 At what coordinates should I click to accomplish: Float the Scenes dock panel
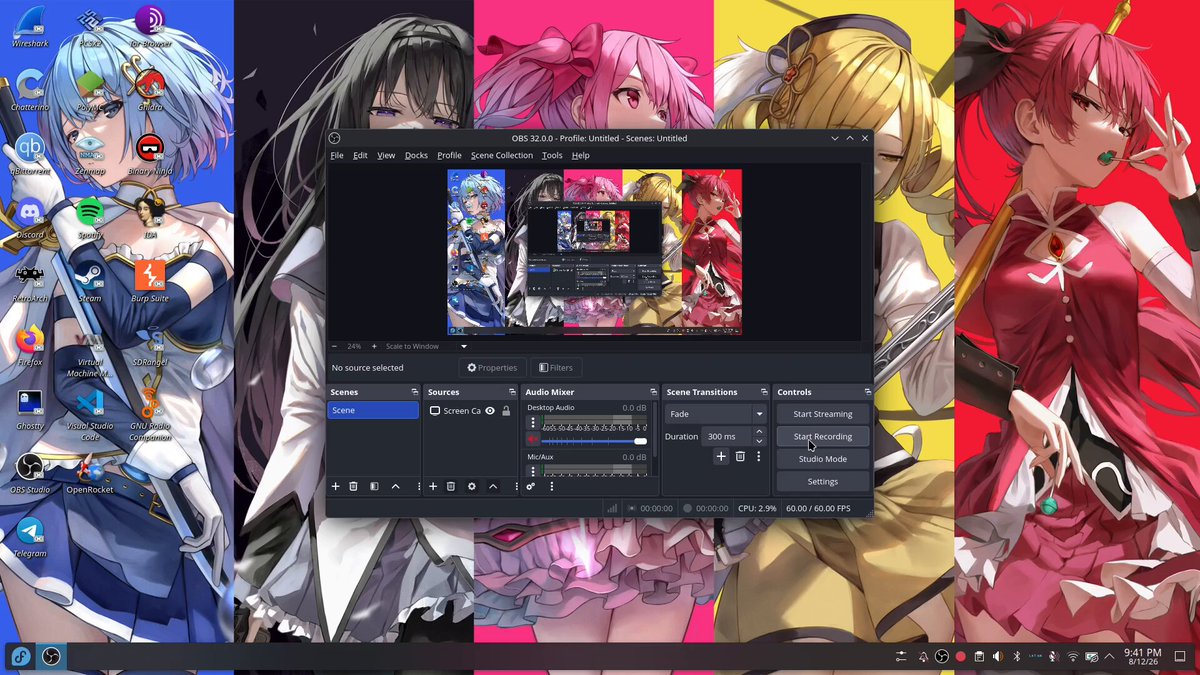413,392
